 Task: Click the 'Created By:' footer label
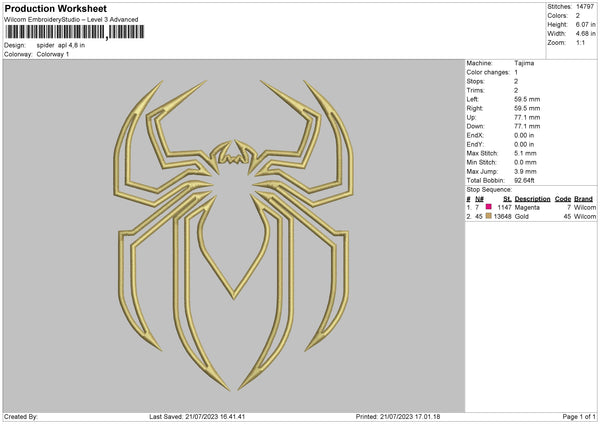(21, 417)
